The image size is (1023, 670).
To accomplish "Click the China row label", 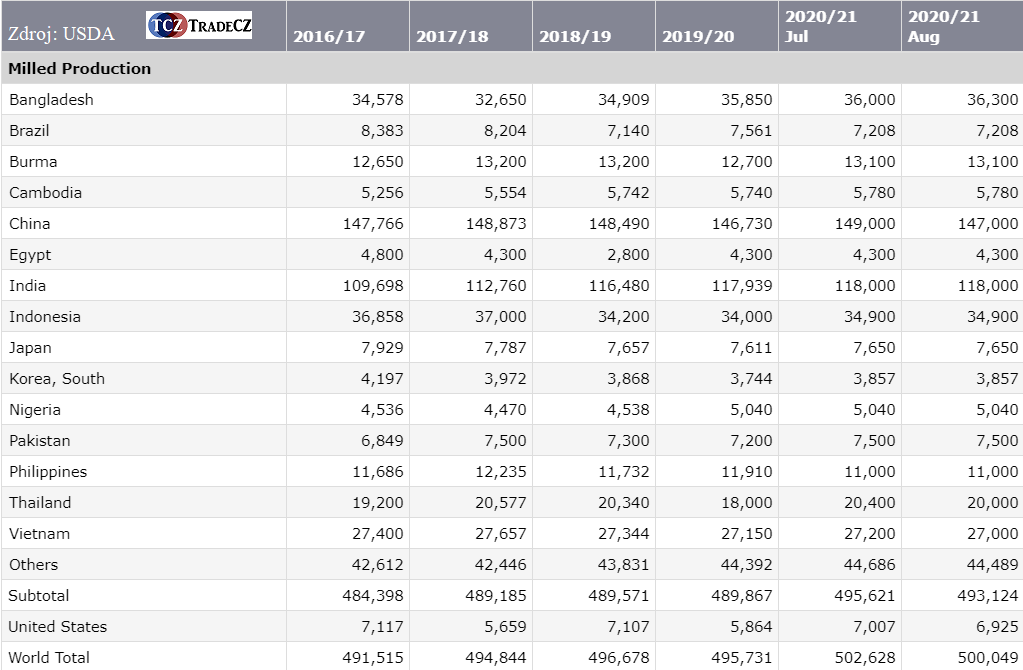I will (x=30, y=224).
